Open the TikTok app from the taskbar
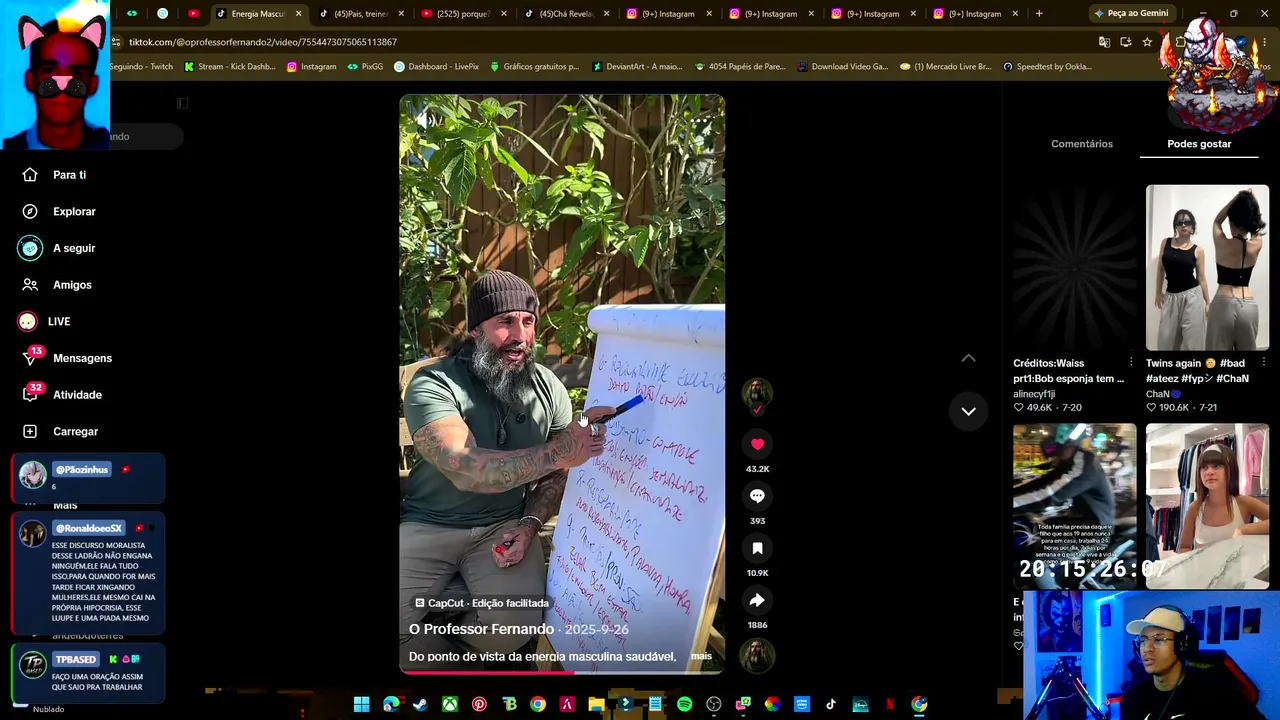Viewport: 1280px width, 720px height. pos(831,704)
